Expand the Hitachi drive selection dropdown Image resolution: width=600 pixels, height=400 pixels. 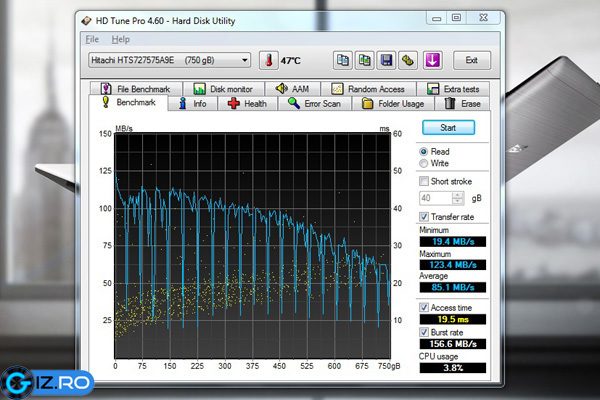point(169,60)
